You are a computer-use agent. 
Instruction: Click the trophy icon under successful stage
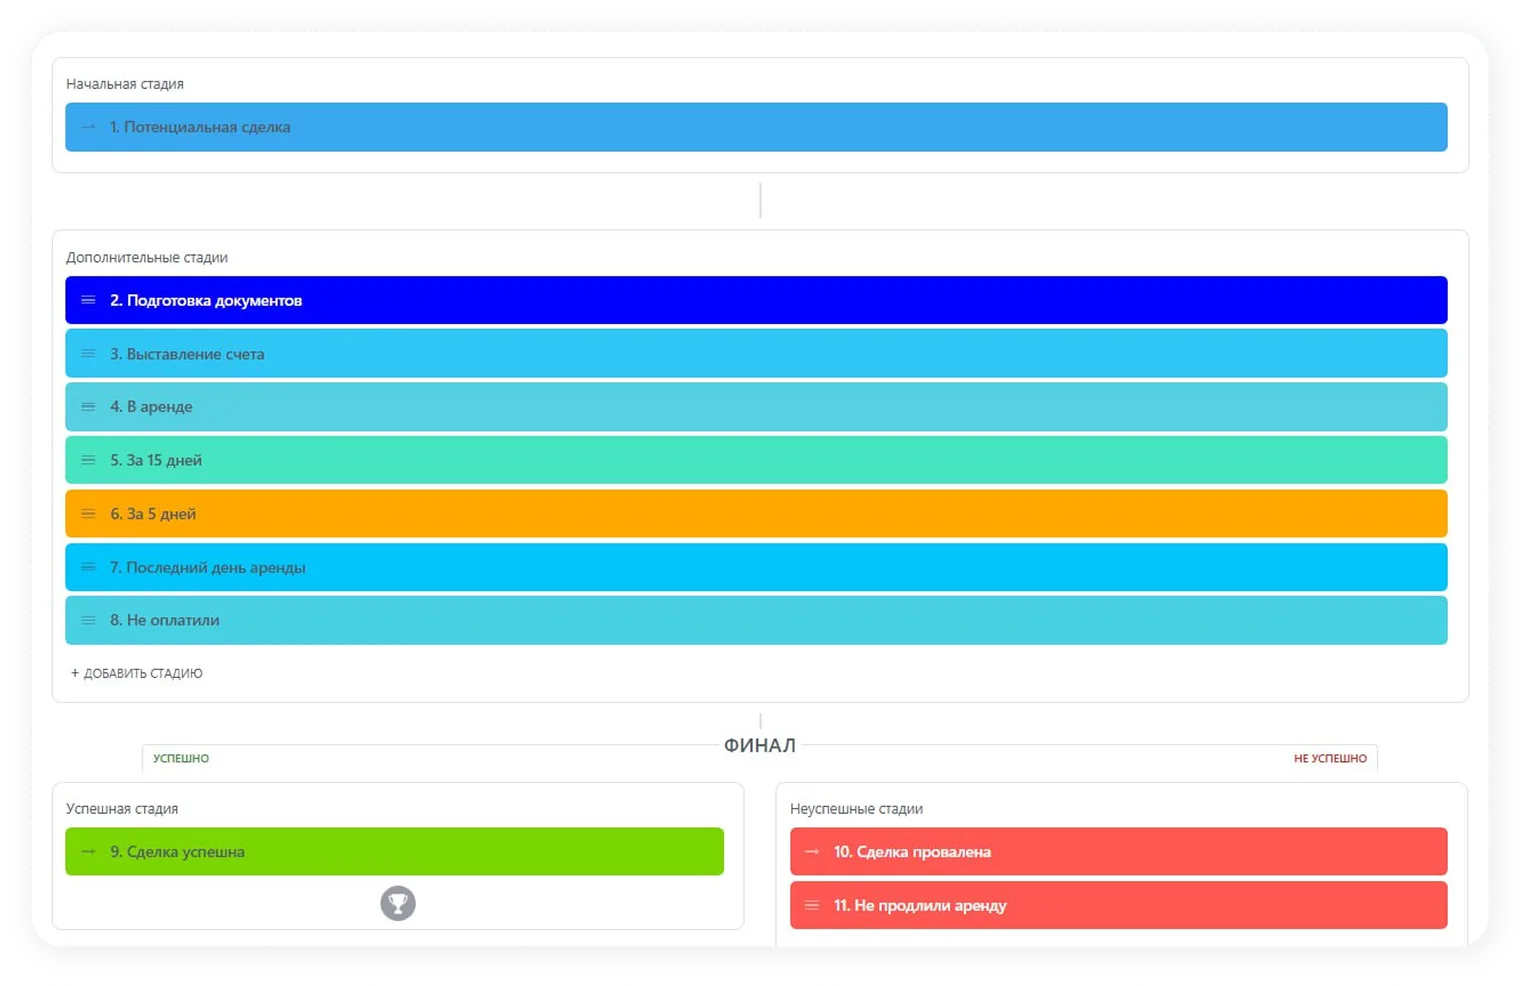[x=397, y=903]
